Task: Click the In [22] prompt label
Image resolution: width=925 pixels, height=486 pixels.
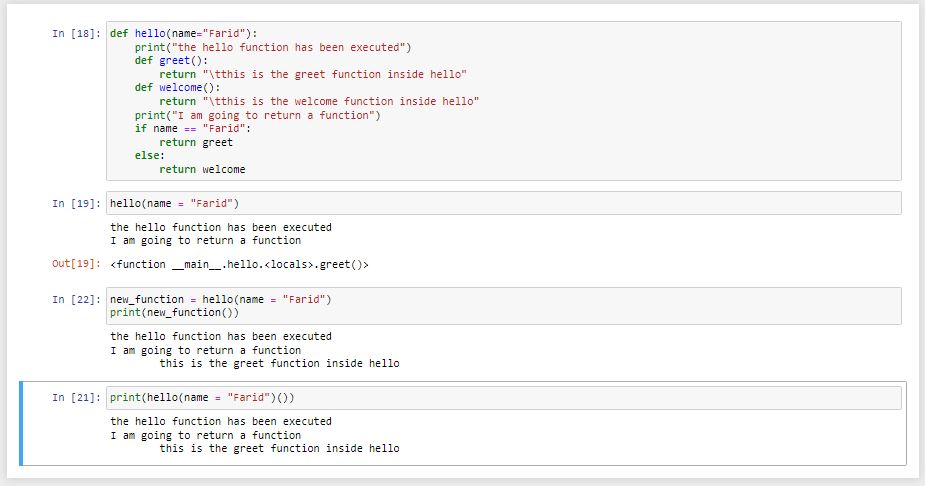Action: pyautogui.click(x=76, y=299)
